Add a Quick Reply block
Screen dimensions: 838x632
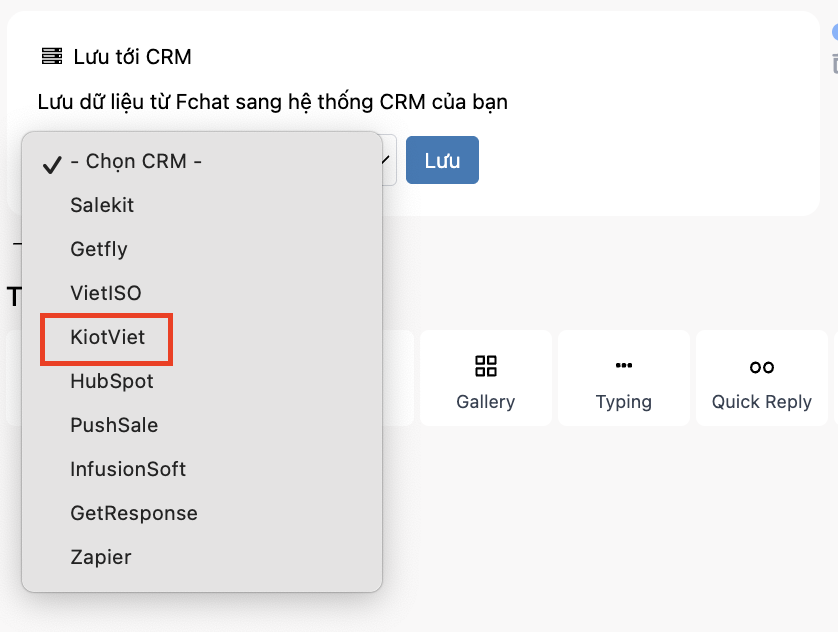point(762,378)
